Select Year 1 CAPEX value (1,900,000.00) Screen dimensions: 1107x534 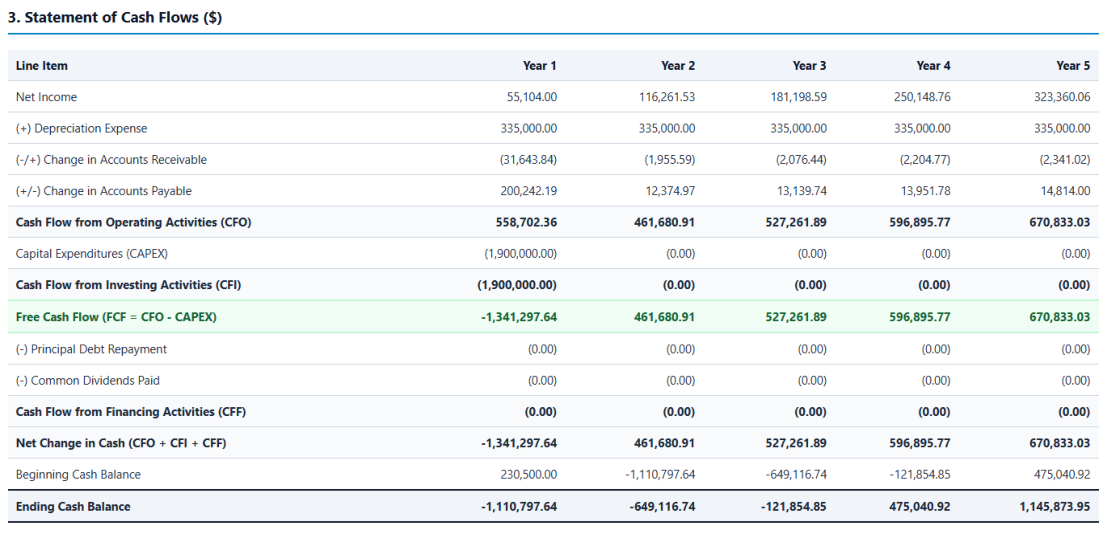pyautogui.click(x=520, y=254)
